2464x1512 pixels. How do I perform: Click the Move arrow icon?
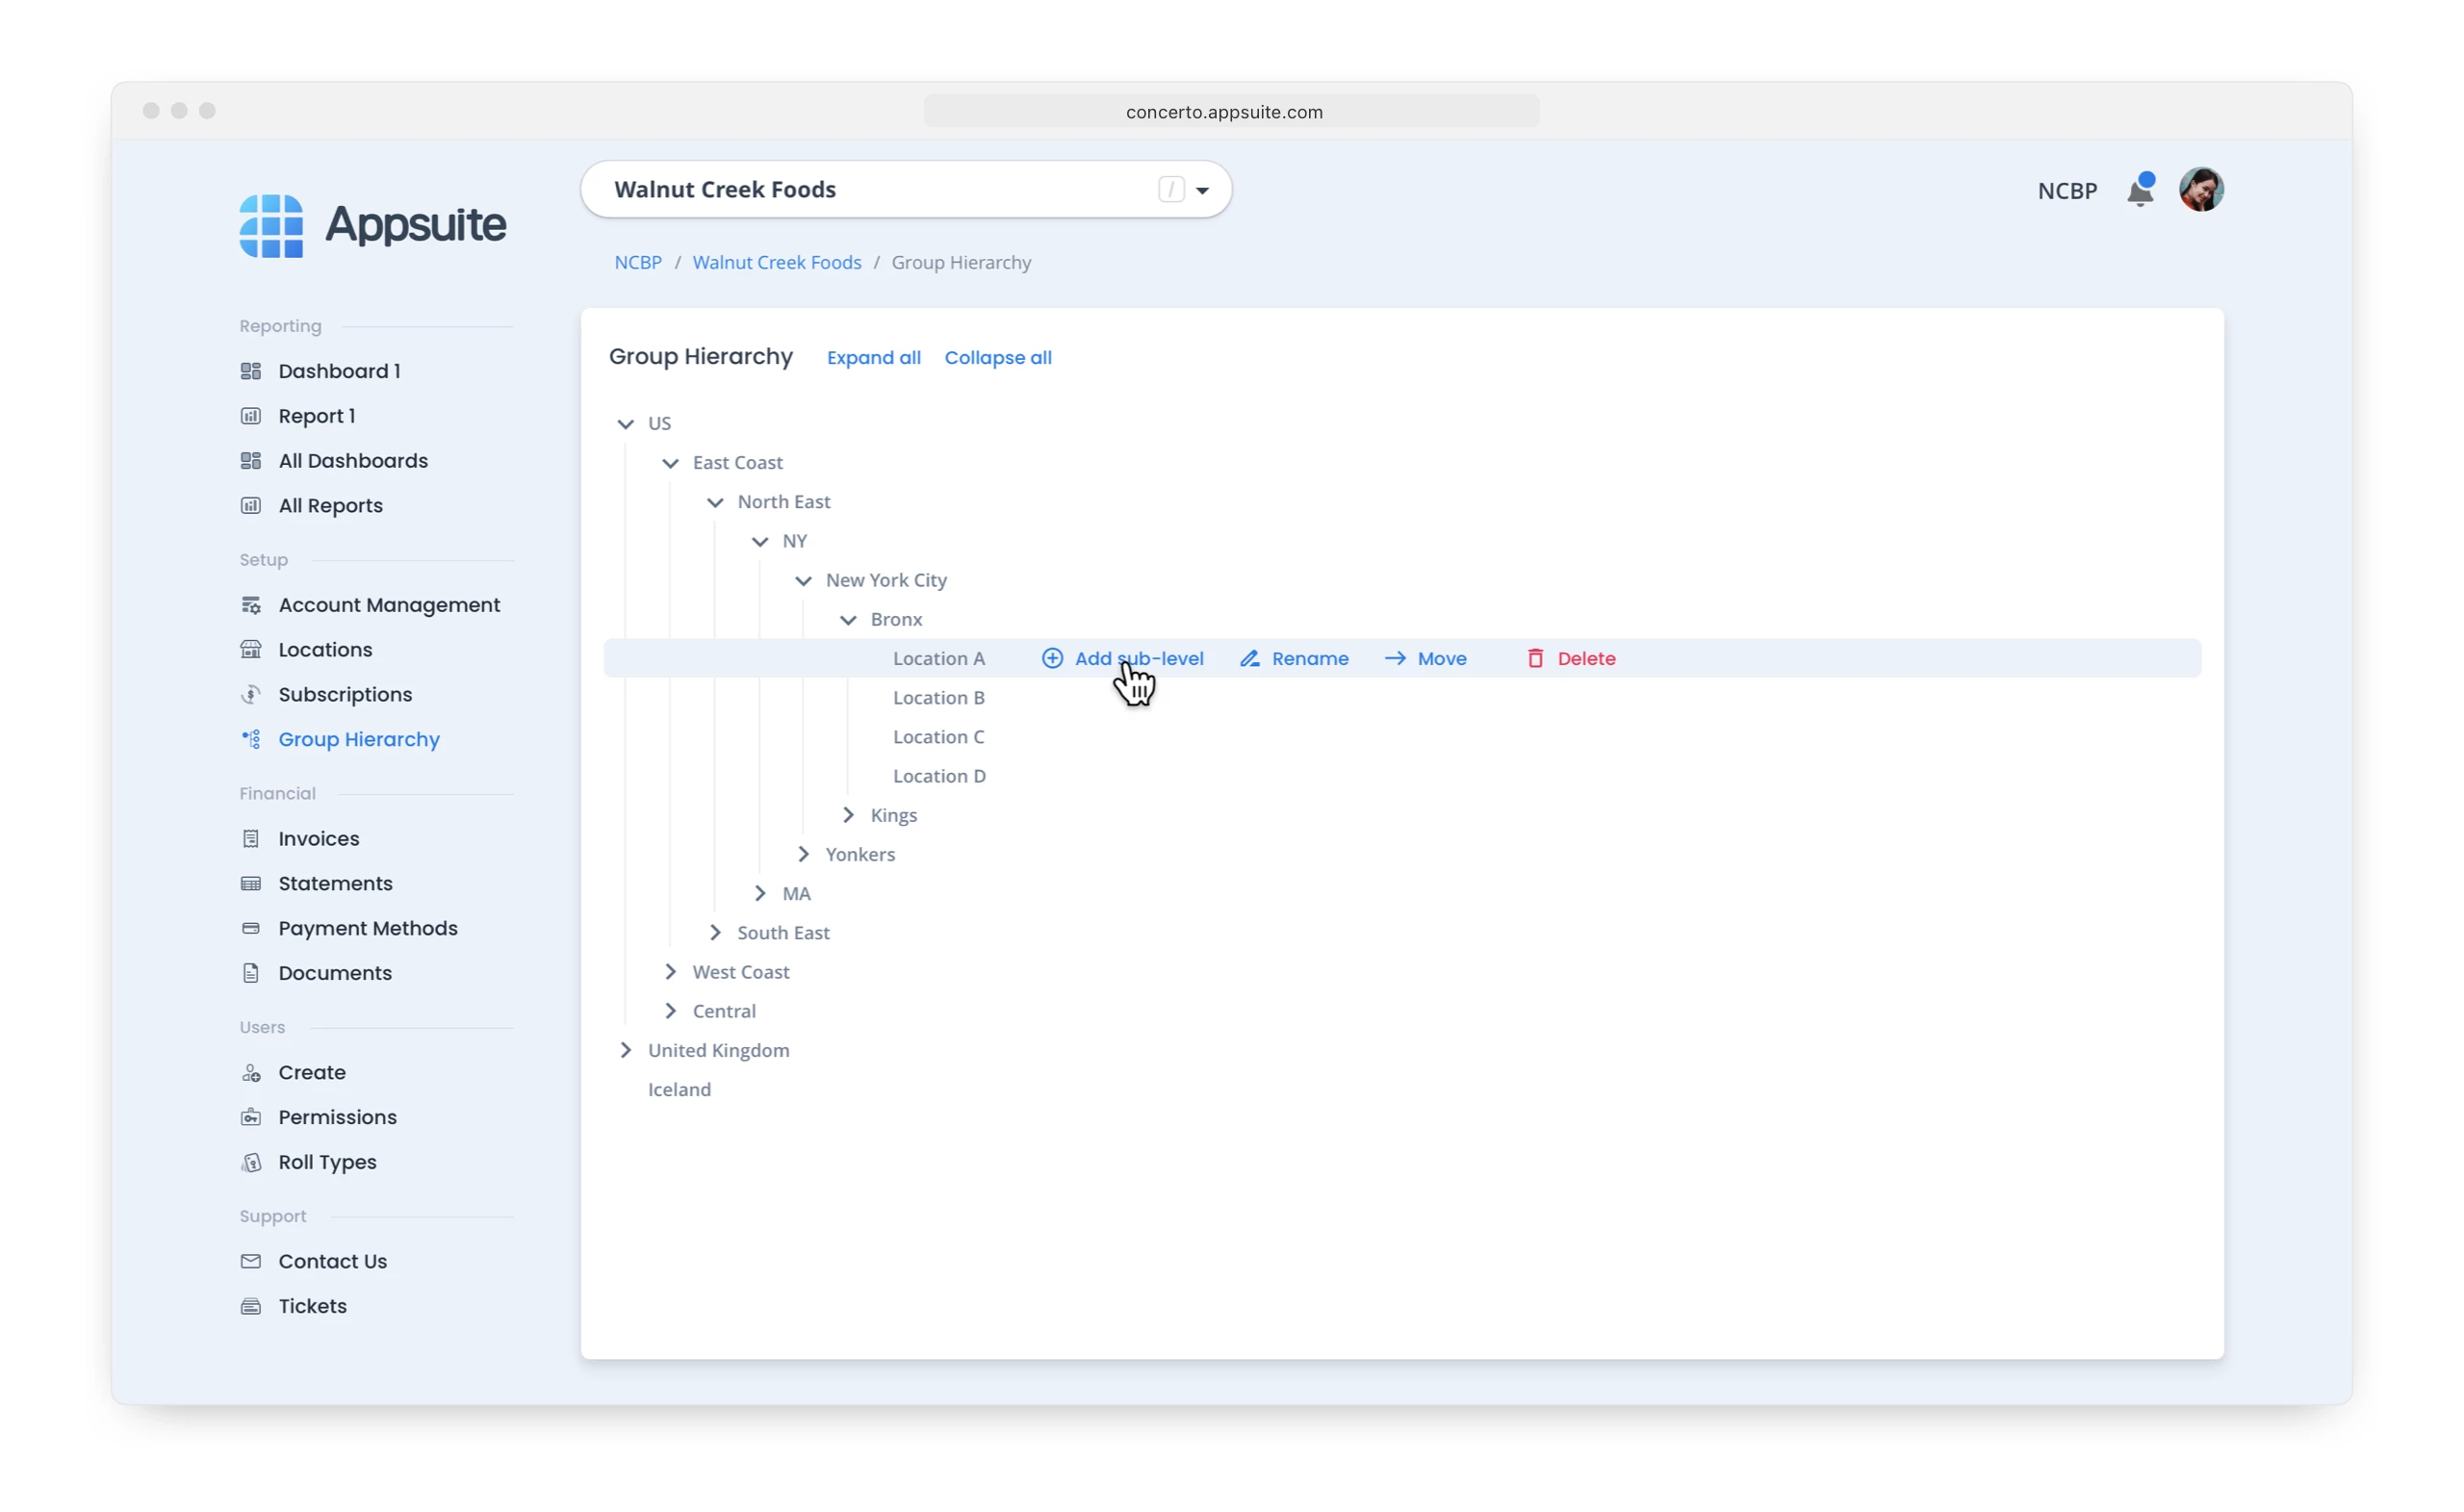pos(1395,658)
